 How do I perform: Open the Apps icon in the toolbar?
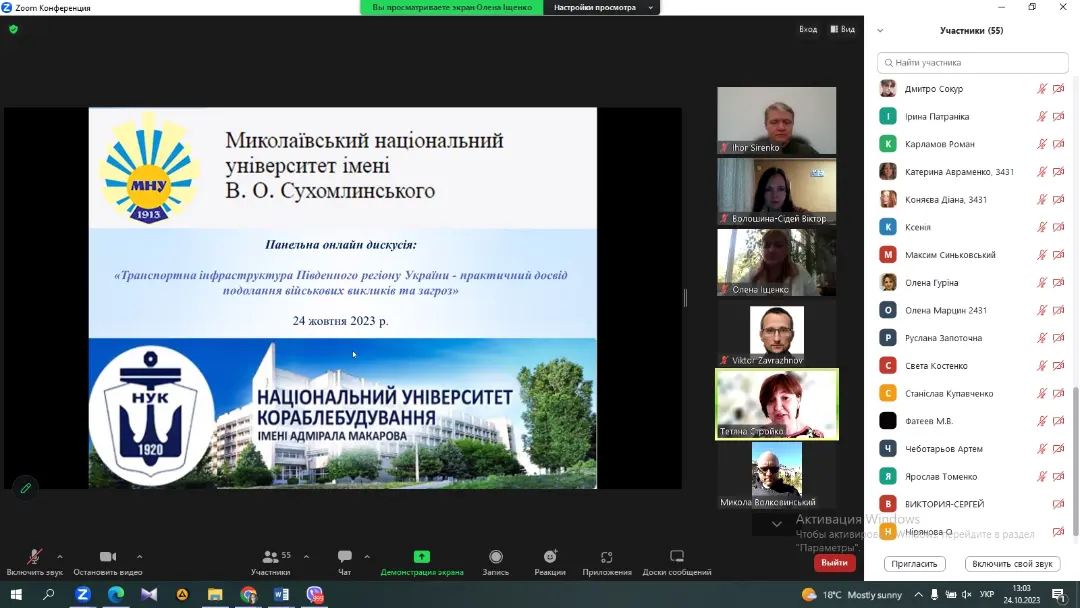click(x=606, y=557)
